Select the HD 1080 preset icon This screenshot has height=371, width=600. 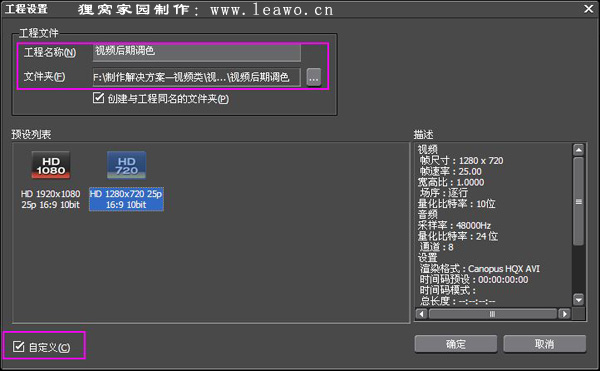tap(51, 165)
